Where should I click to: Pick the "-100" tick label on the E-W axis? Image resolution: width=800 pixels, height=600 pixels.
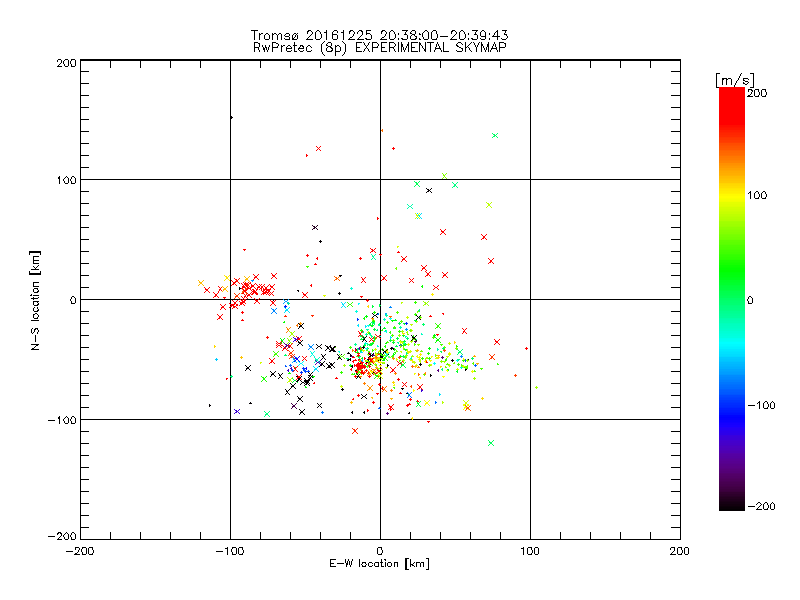click(230, 551)
